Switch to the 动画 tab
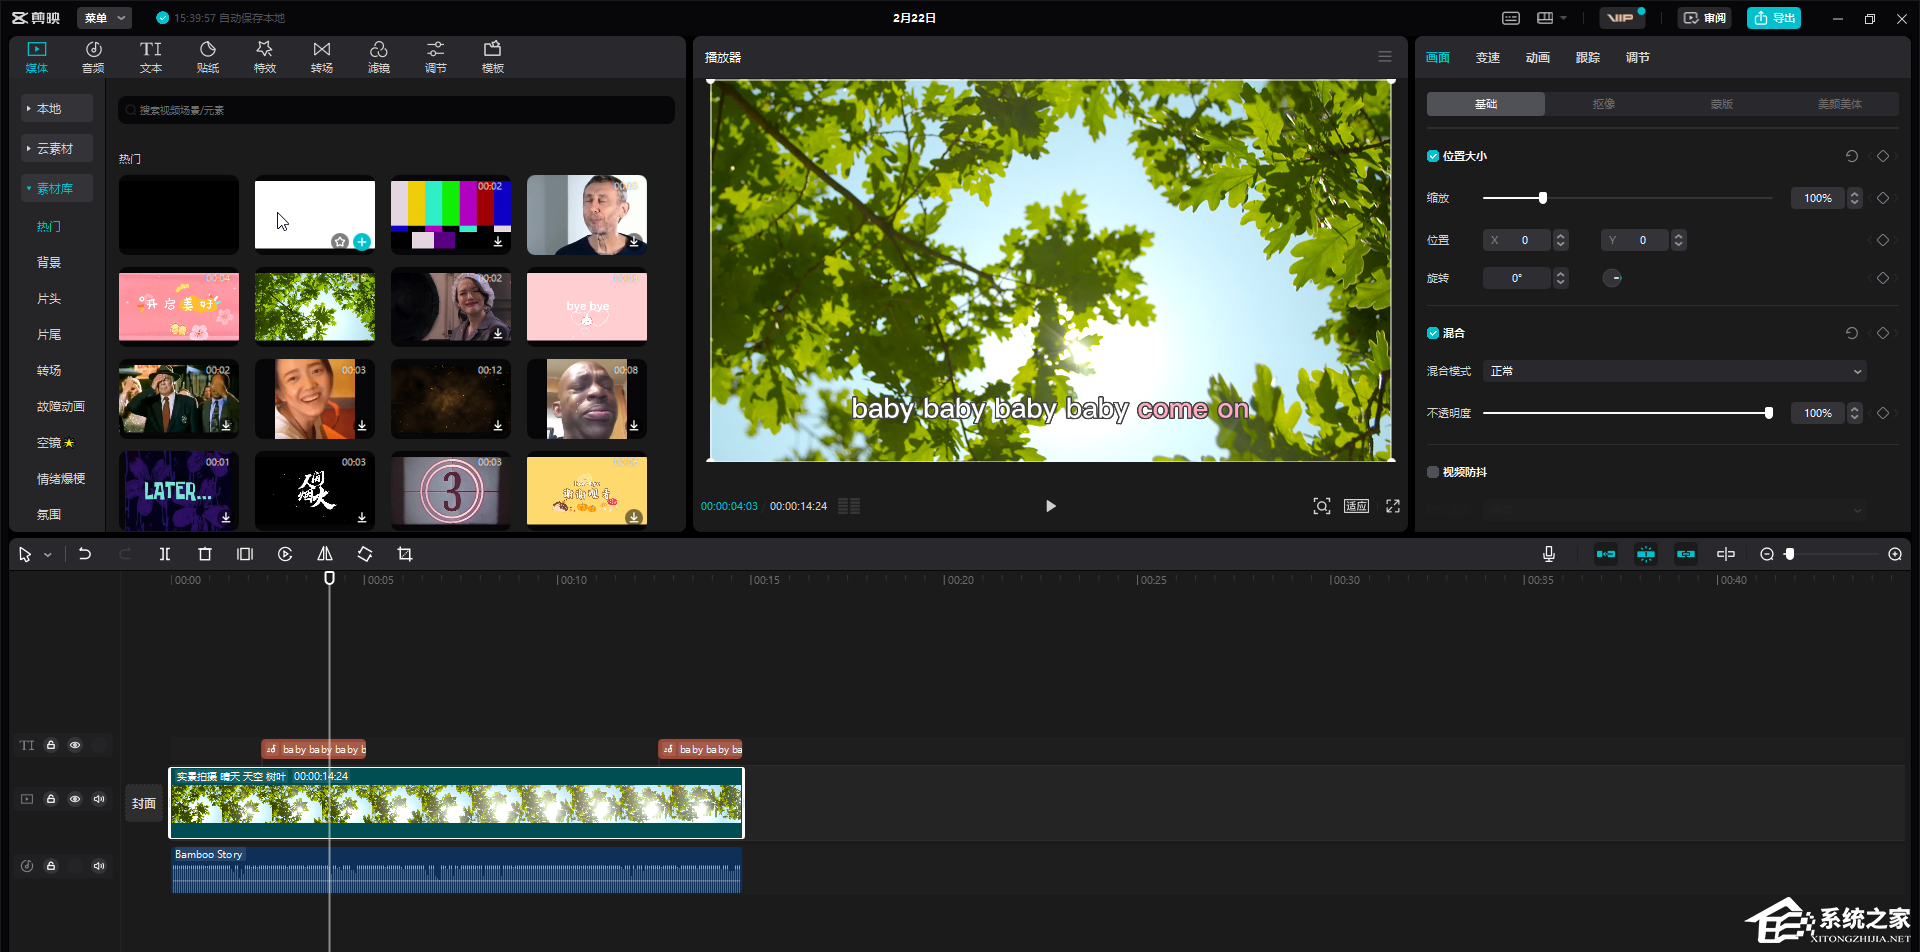Viewport: 1920px width, 952px height. click(1537, 58)
